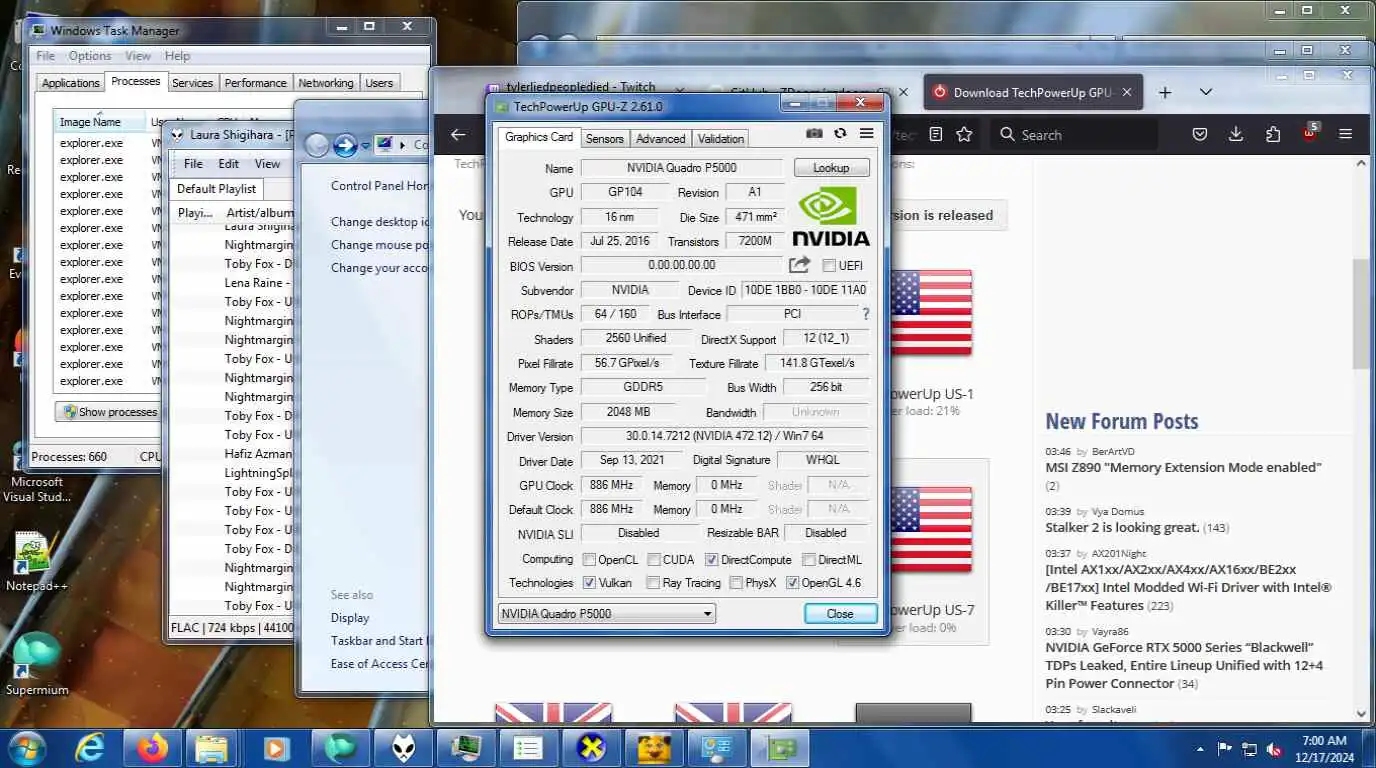
Task: Toggle the Ray Tracing checkbox
Action: tap(653, 583)
